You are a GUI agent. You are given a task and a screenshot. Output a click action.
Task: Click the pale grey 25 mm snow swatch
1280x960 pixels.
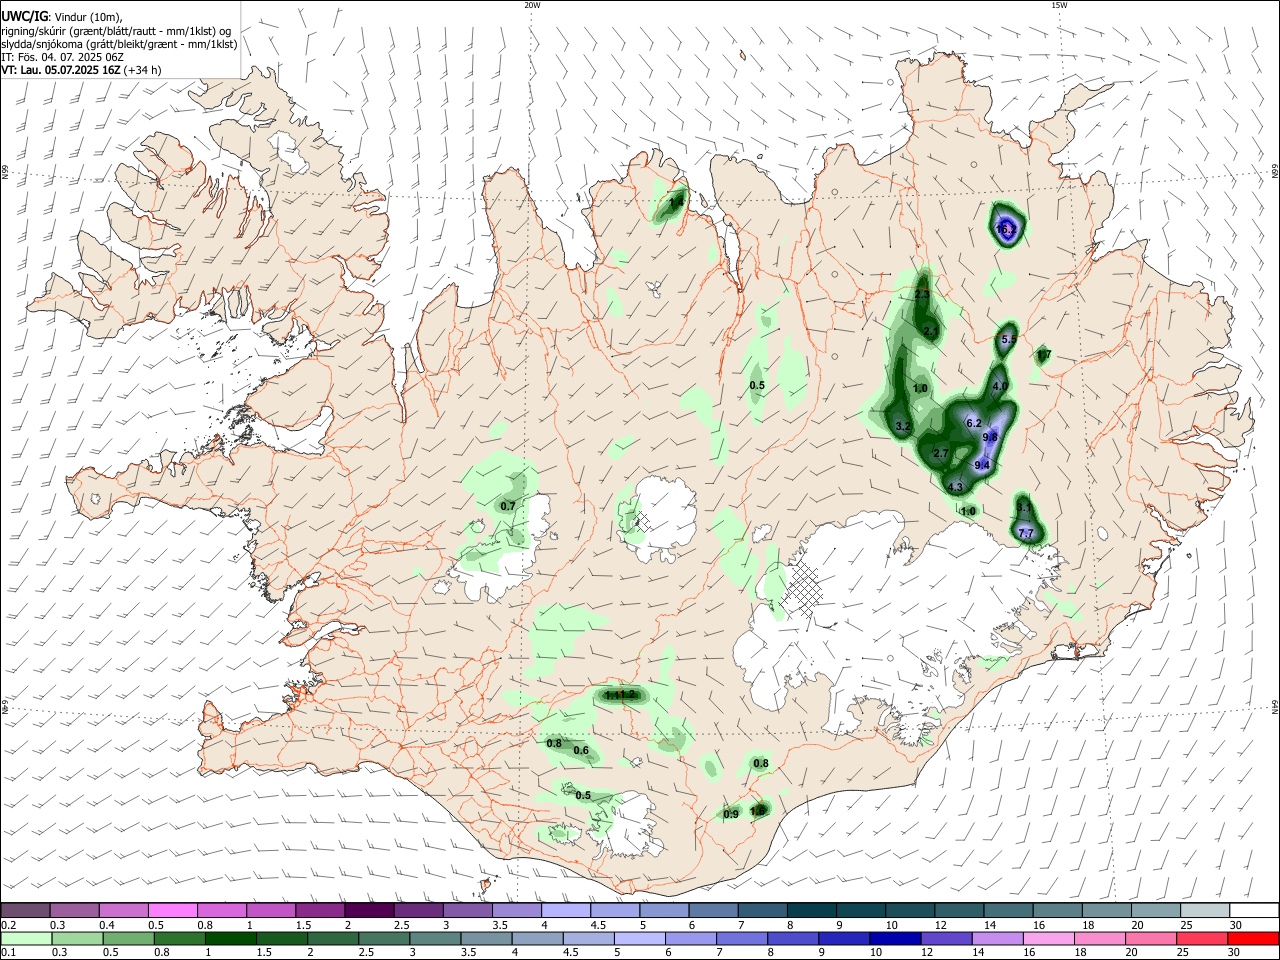[1206, 911]
